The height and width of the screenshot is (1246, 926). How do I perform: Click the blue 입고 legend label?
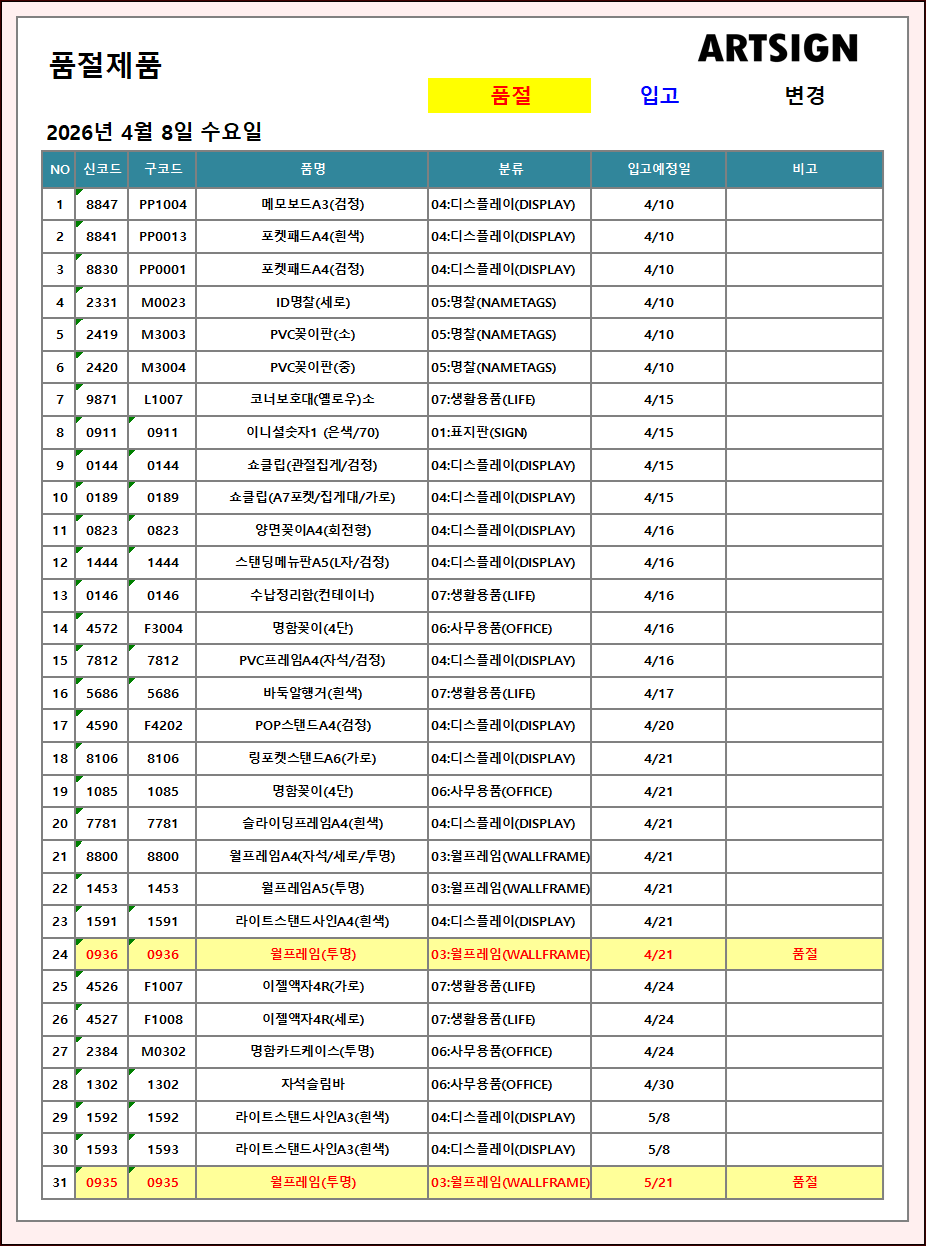[659, 96]
